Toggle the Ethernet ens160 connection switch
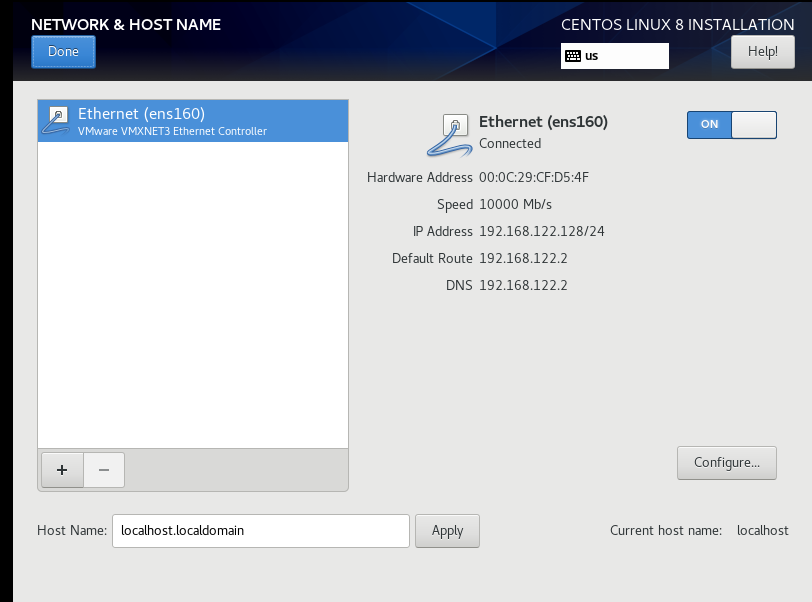The height and width of the screenshot is (602, 812). pos(732,125)
